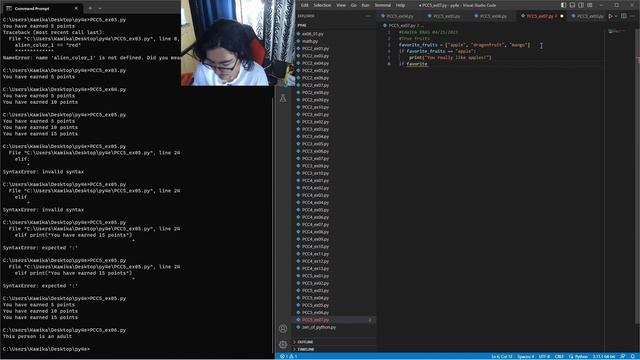Add a new tab in Command Prompt window

pos(90,8)
